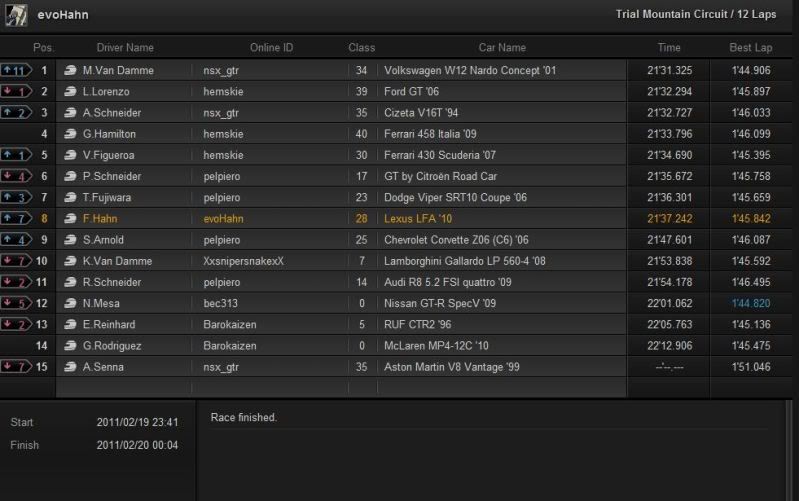Click race time 21'37.242 in highlighted row
Viewport: 799px width, 501px height.
coord(669,219)
